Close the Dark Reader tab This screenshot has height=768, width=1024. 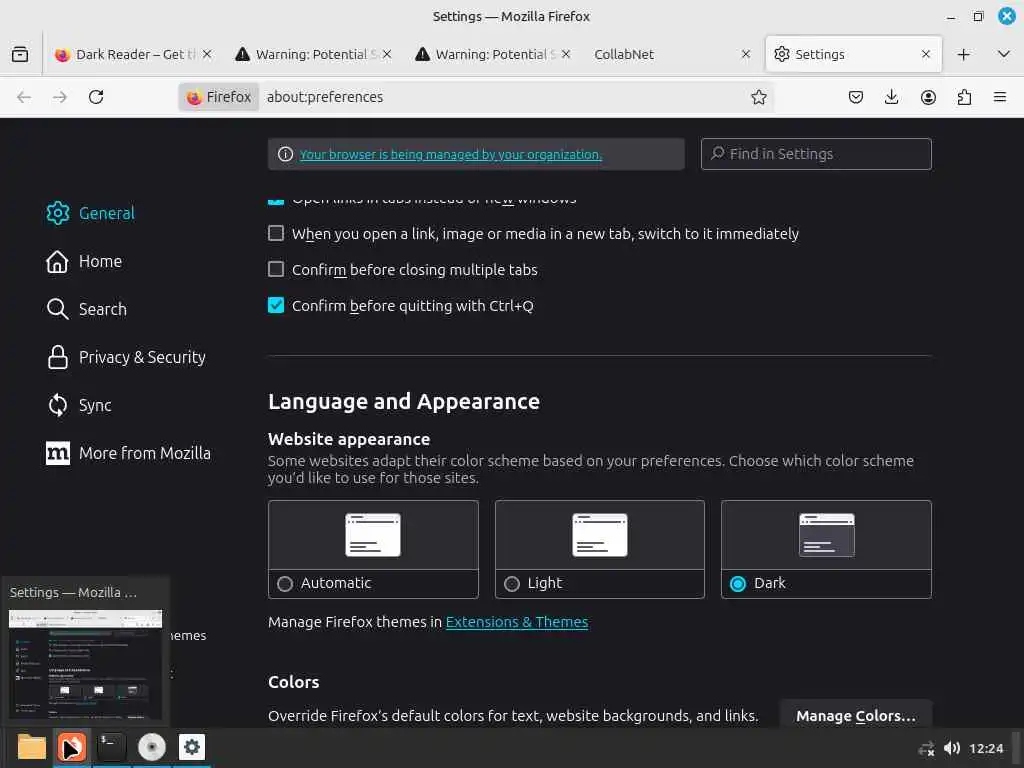[x=207, y=54]
